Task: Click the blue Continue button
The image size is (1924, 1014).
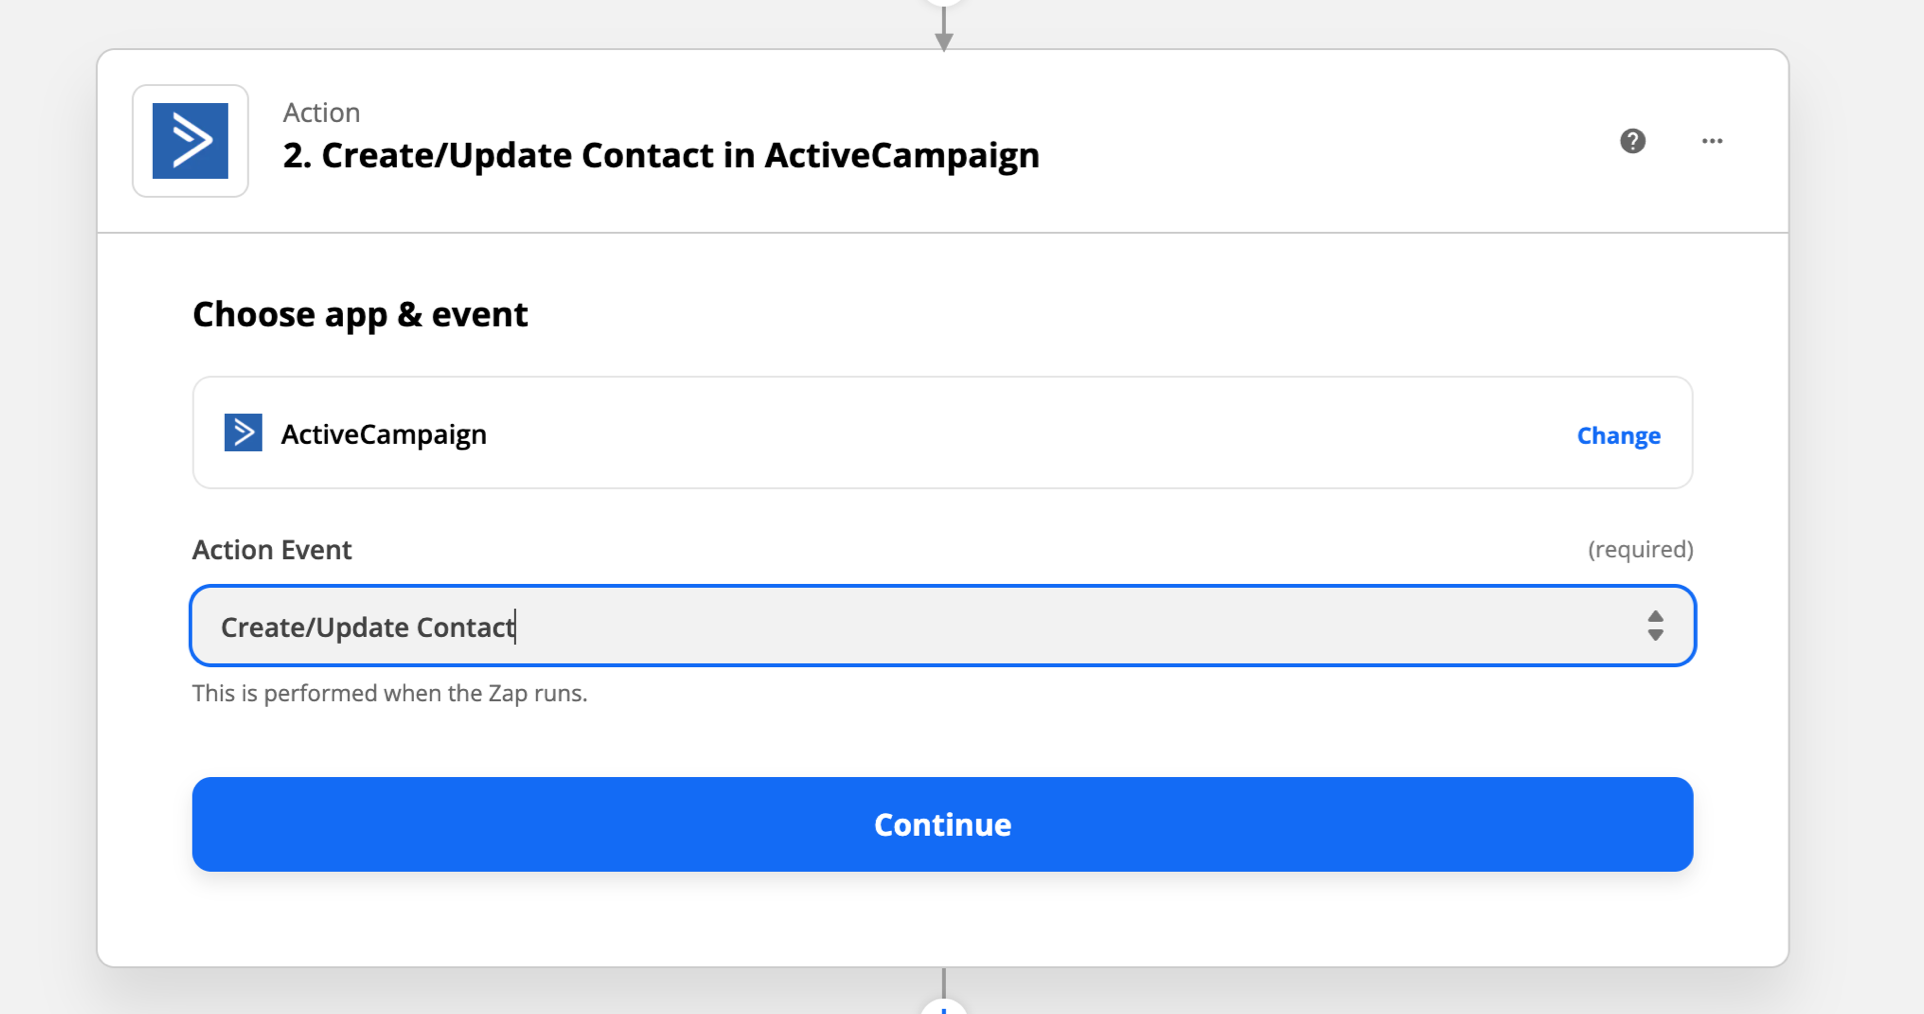Action: [942, 824]
